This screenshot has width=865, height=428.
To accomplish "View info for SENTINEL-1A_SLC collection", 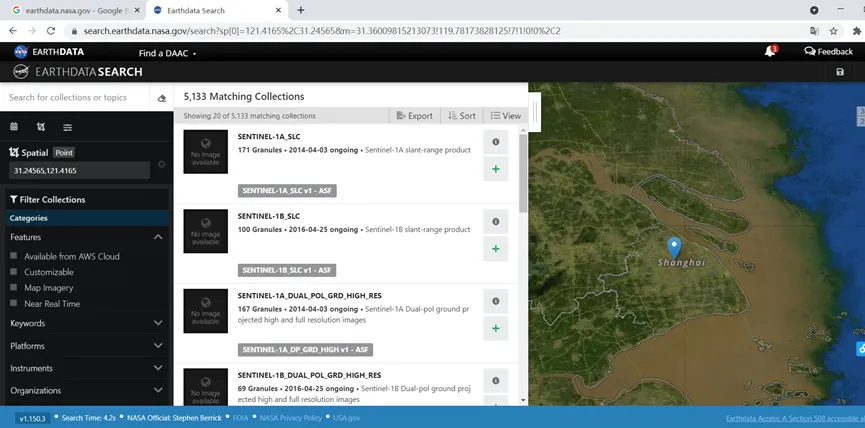I will pos(495,142).
